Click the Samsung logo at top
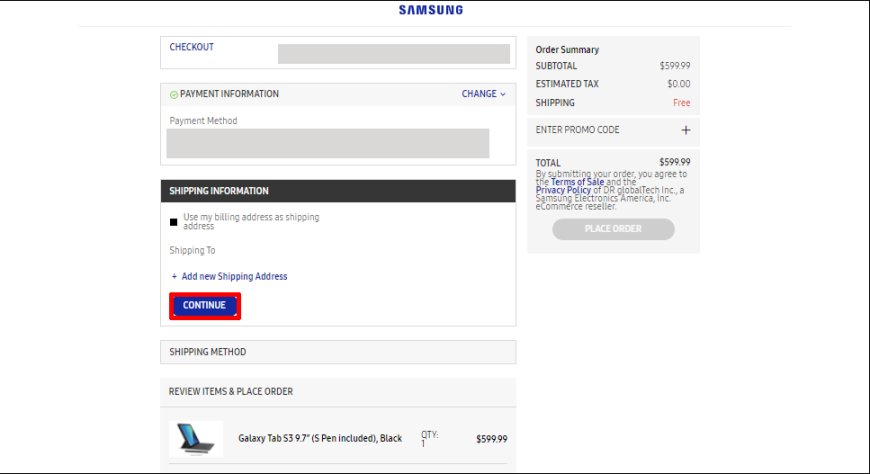This screenshot has width=870, height=474. pos(431,9)
